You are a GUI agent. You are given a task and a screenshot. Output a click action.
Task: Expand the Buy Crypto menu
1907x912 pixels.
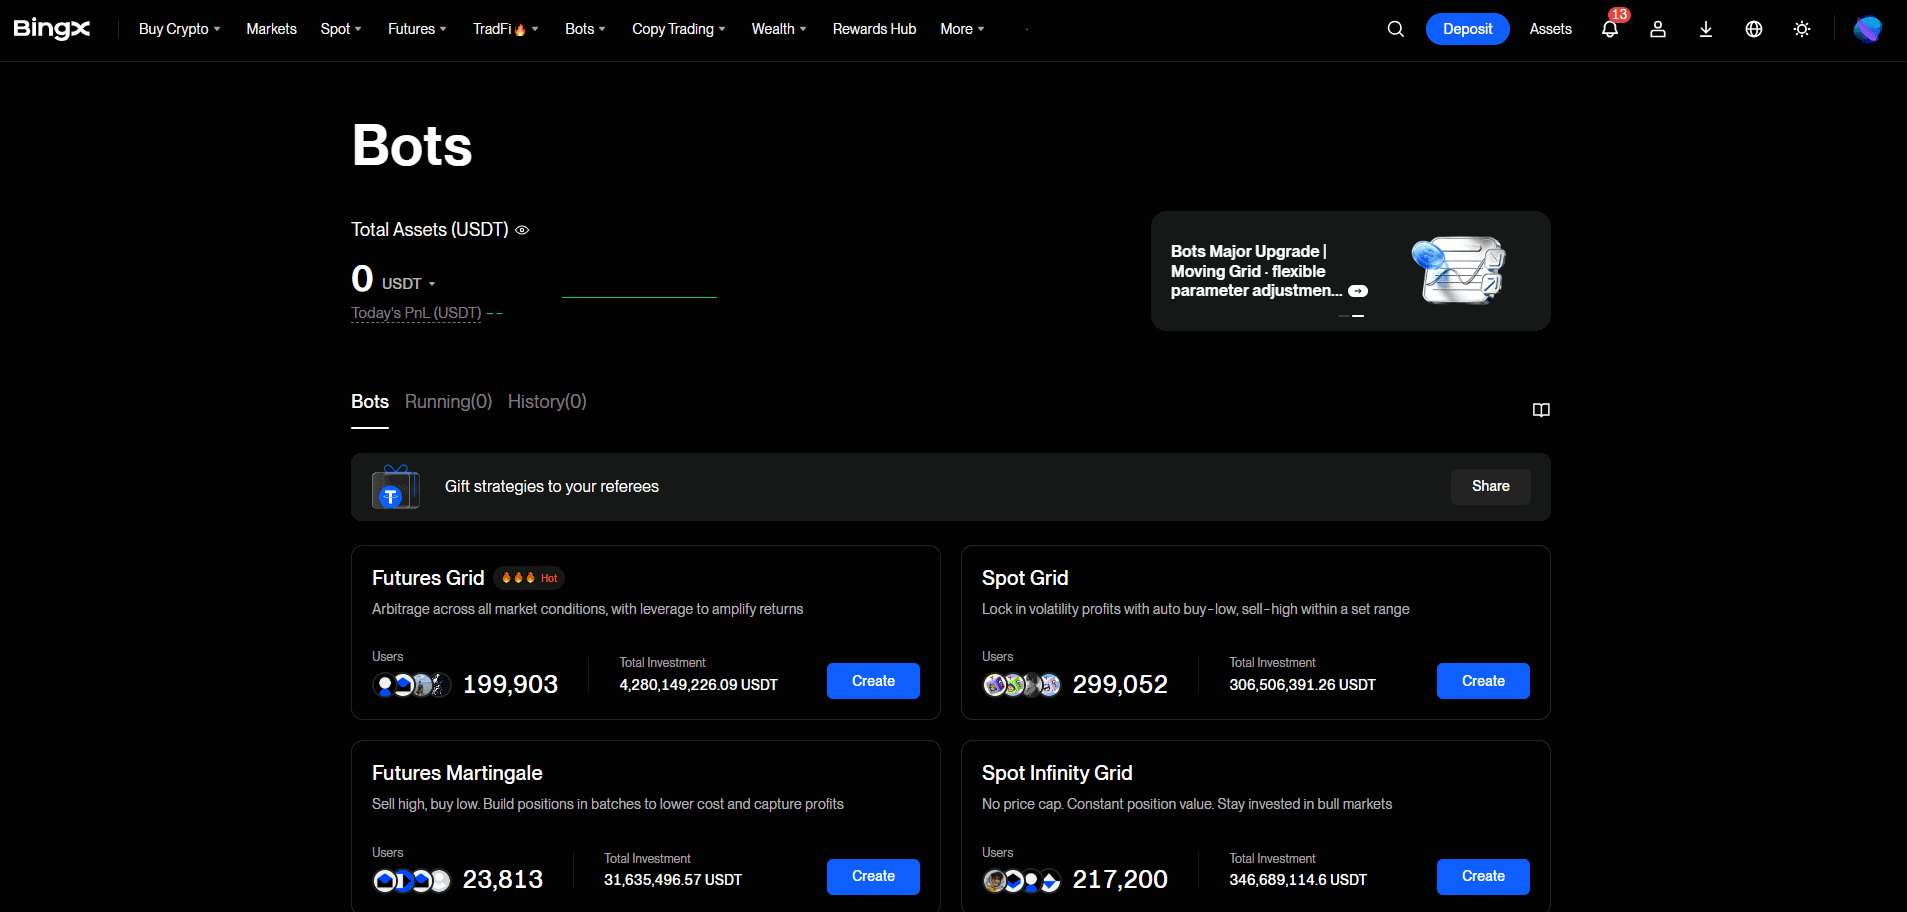[x=179, y=29]
